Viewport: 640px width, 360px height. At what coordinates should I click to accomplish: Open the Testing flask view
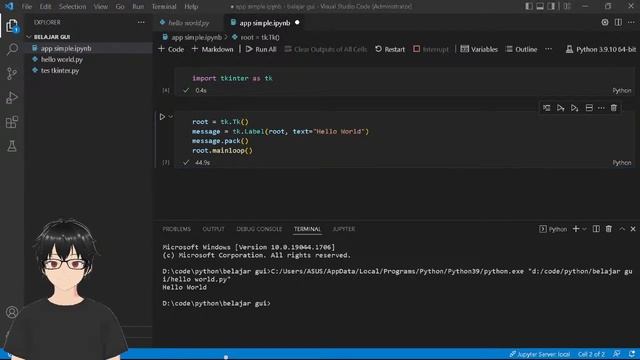tap(12, 146)
